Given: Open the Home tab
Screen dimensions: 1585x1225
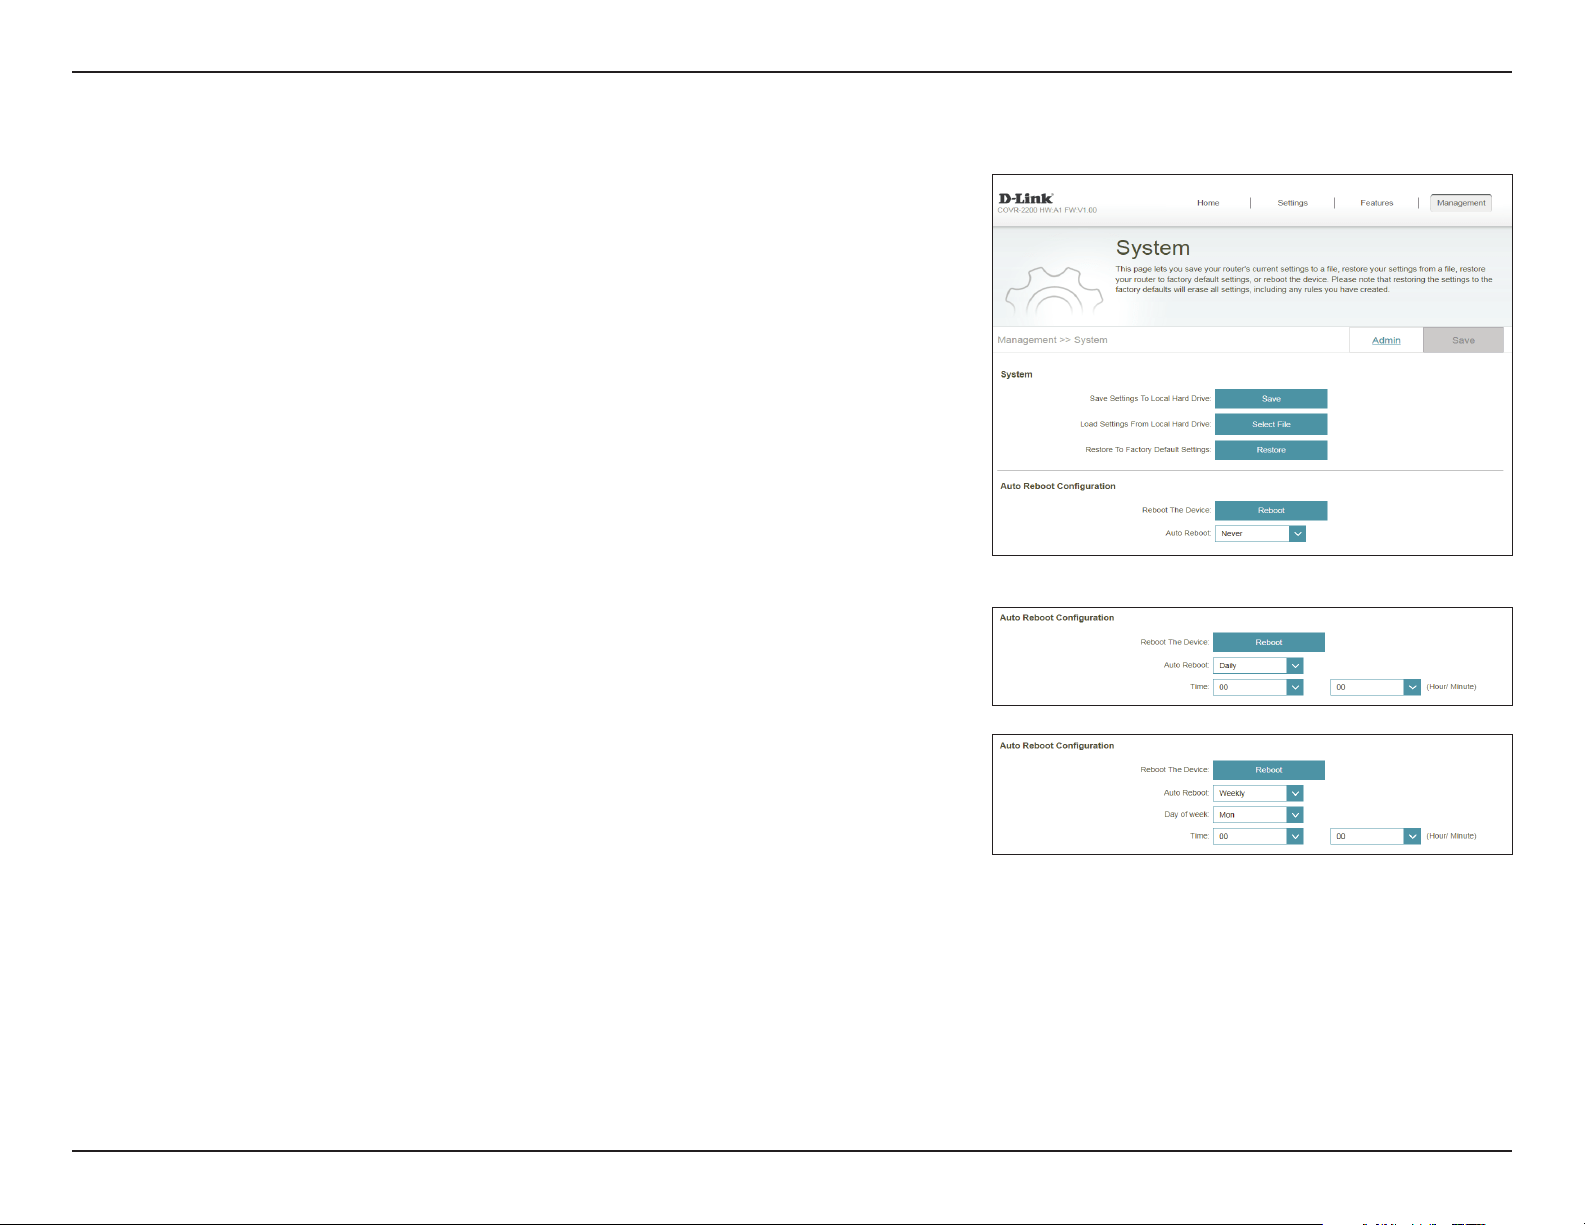Looking at the screenshot, I should 1208,203.
